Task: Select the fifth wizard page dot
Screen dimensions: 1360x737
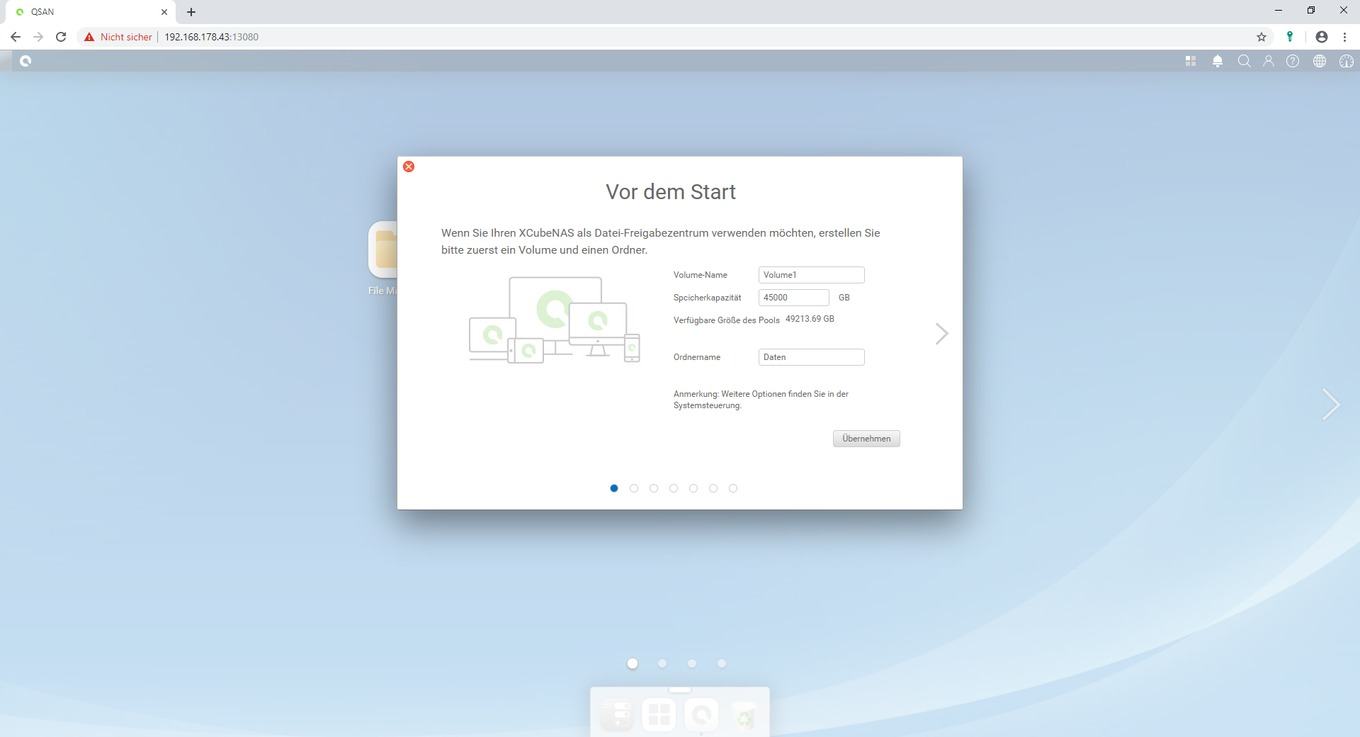Action: pyautogui.click(x=693, y=488)
